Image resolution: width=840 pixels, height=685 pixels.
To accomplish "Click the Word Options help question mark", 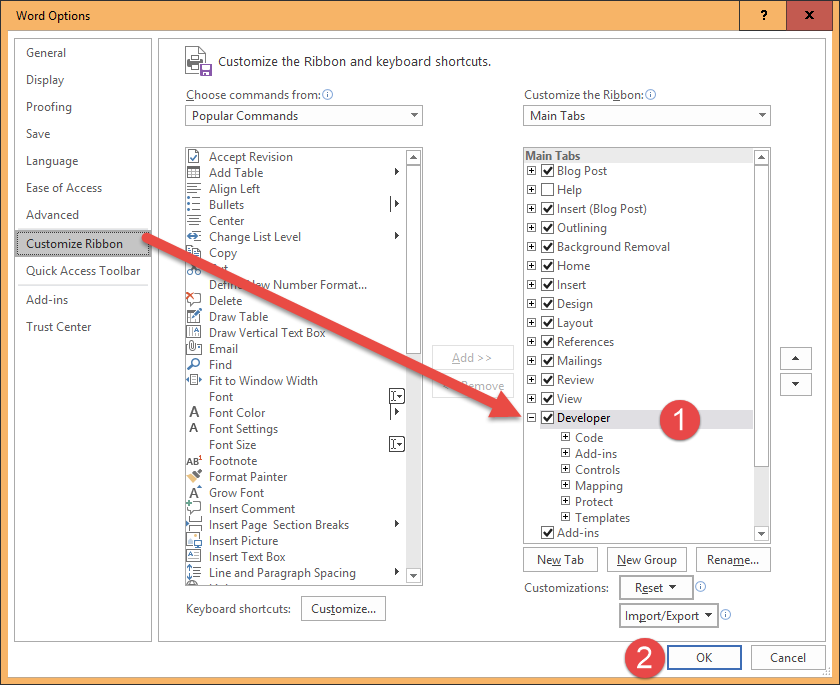I will pos(763,16).
